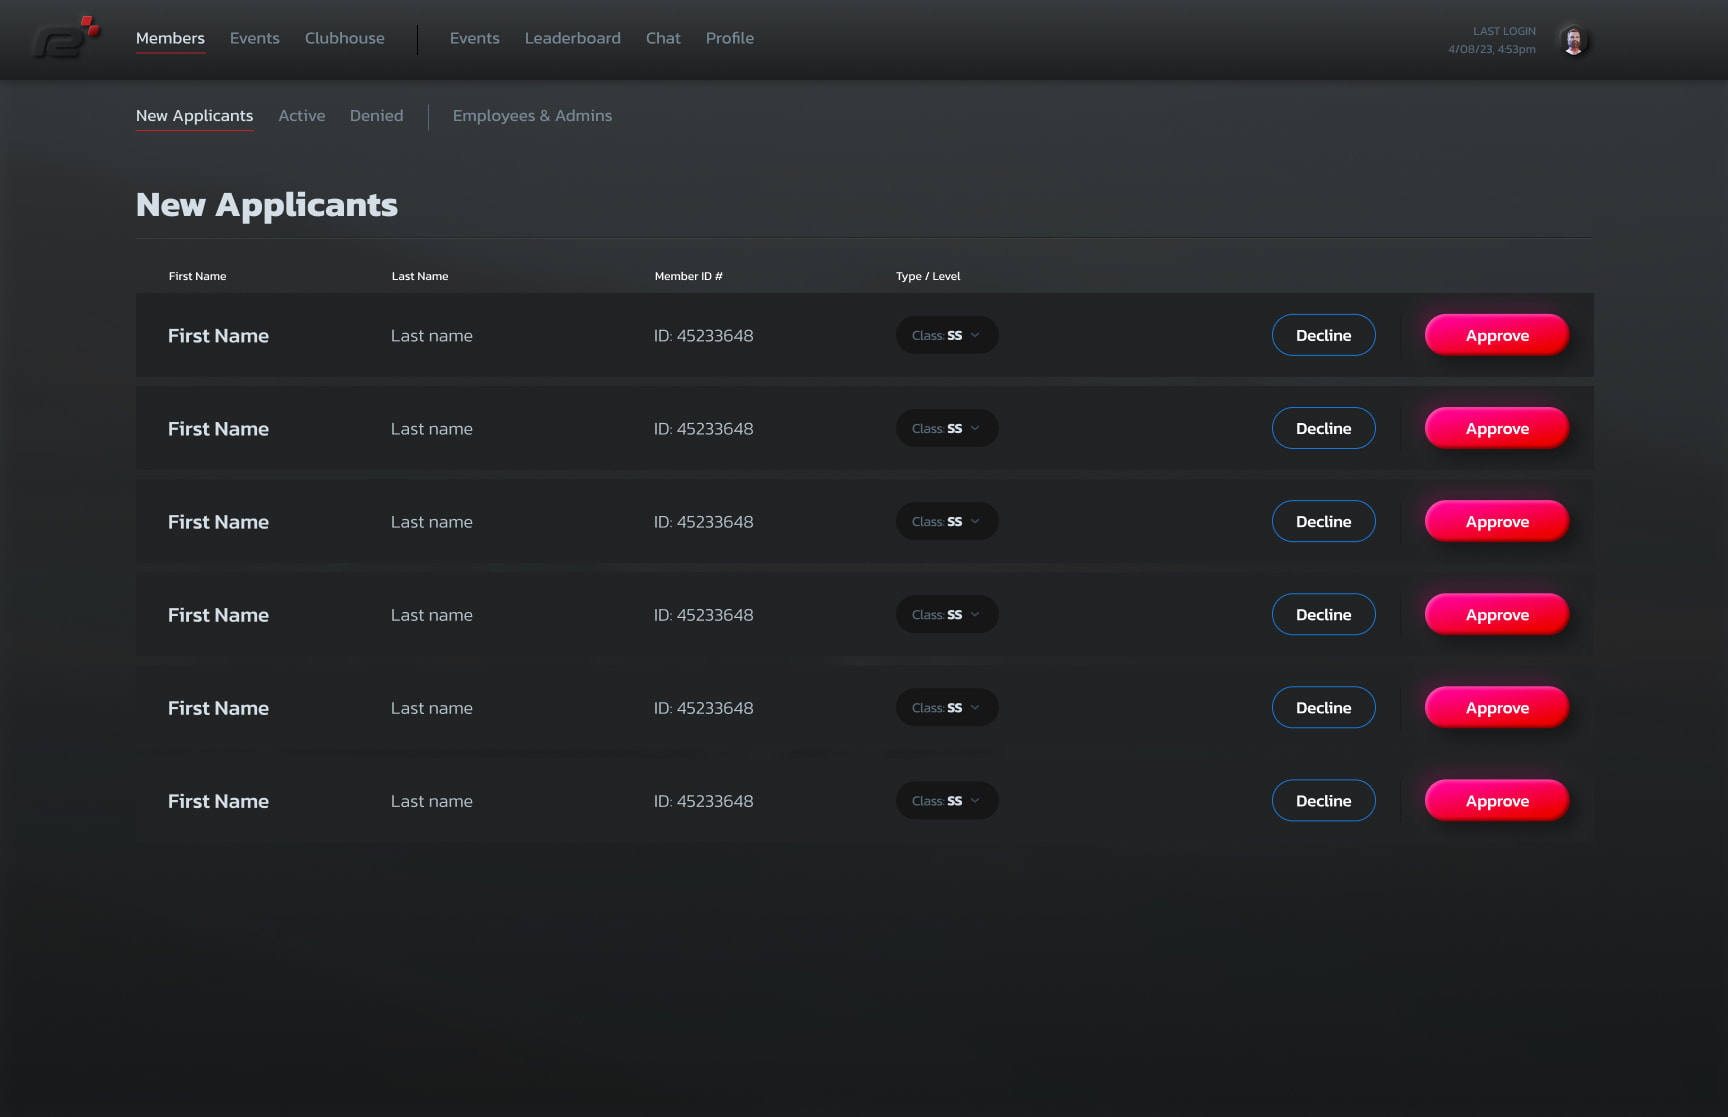Open the Chat navigation item
Screen dimensions: 1728x1117
[x=663, y=38]
